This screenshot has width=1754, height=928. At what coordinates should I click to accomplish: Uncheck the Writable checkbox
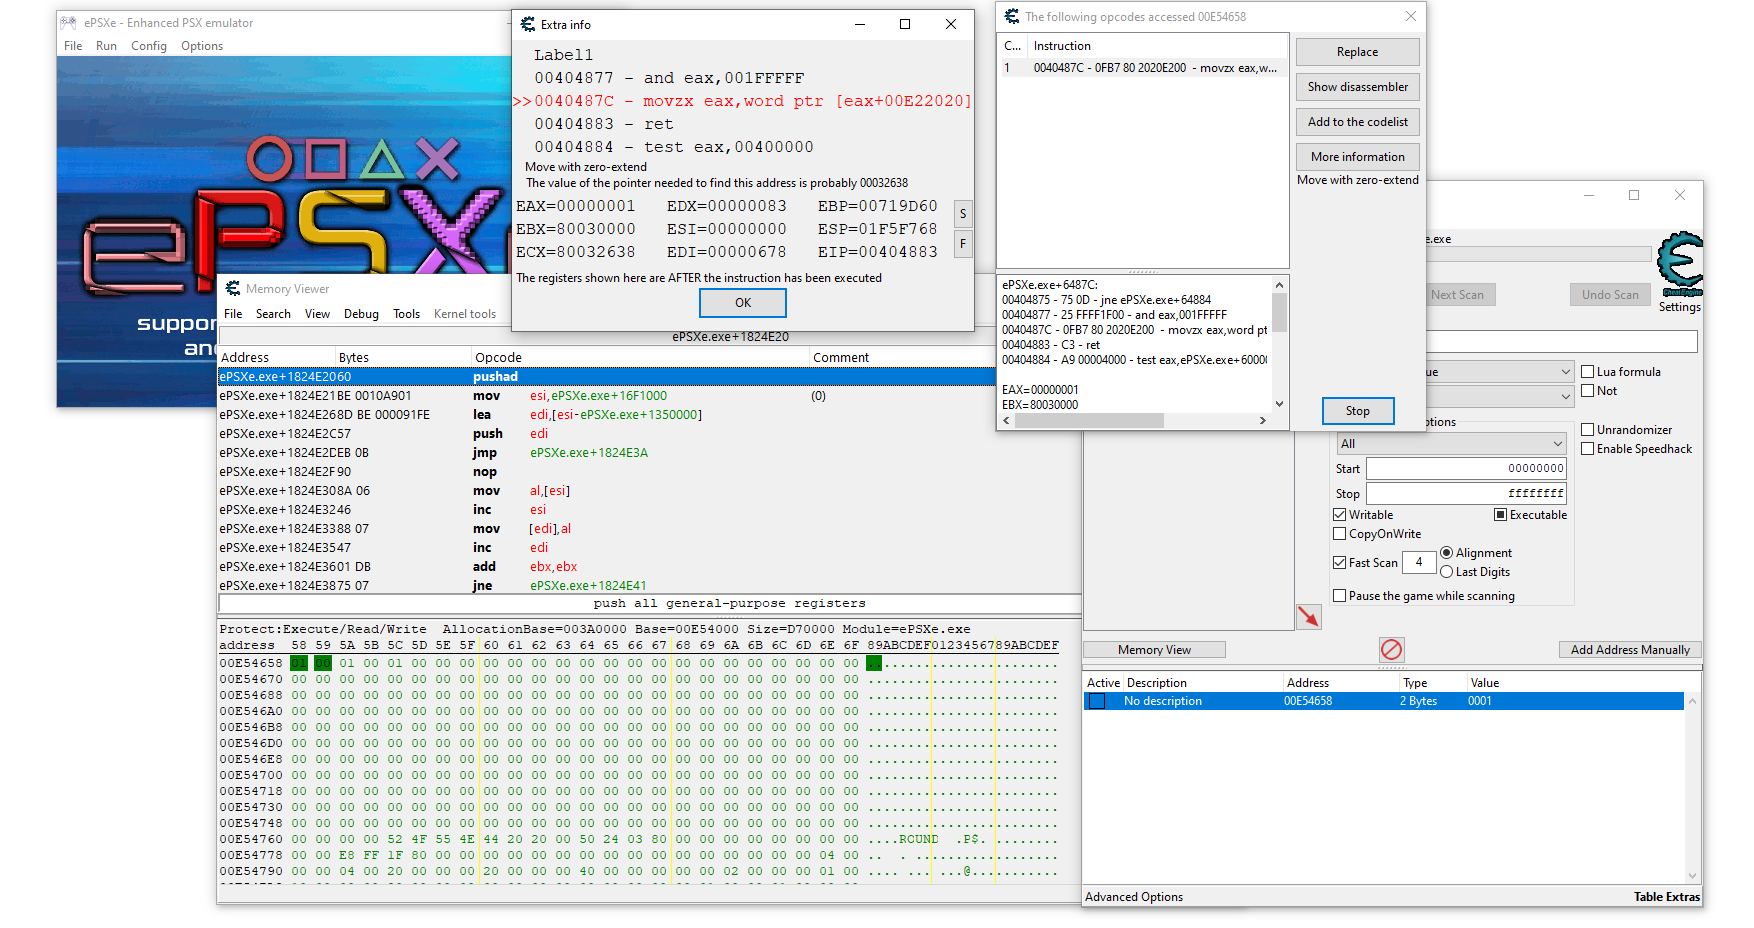tap(1339, 514)
